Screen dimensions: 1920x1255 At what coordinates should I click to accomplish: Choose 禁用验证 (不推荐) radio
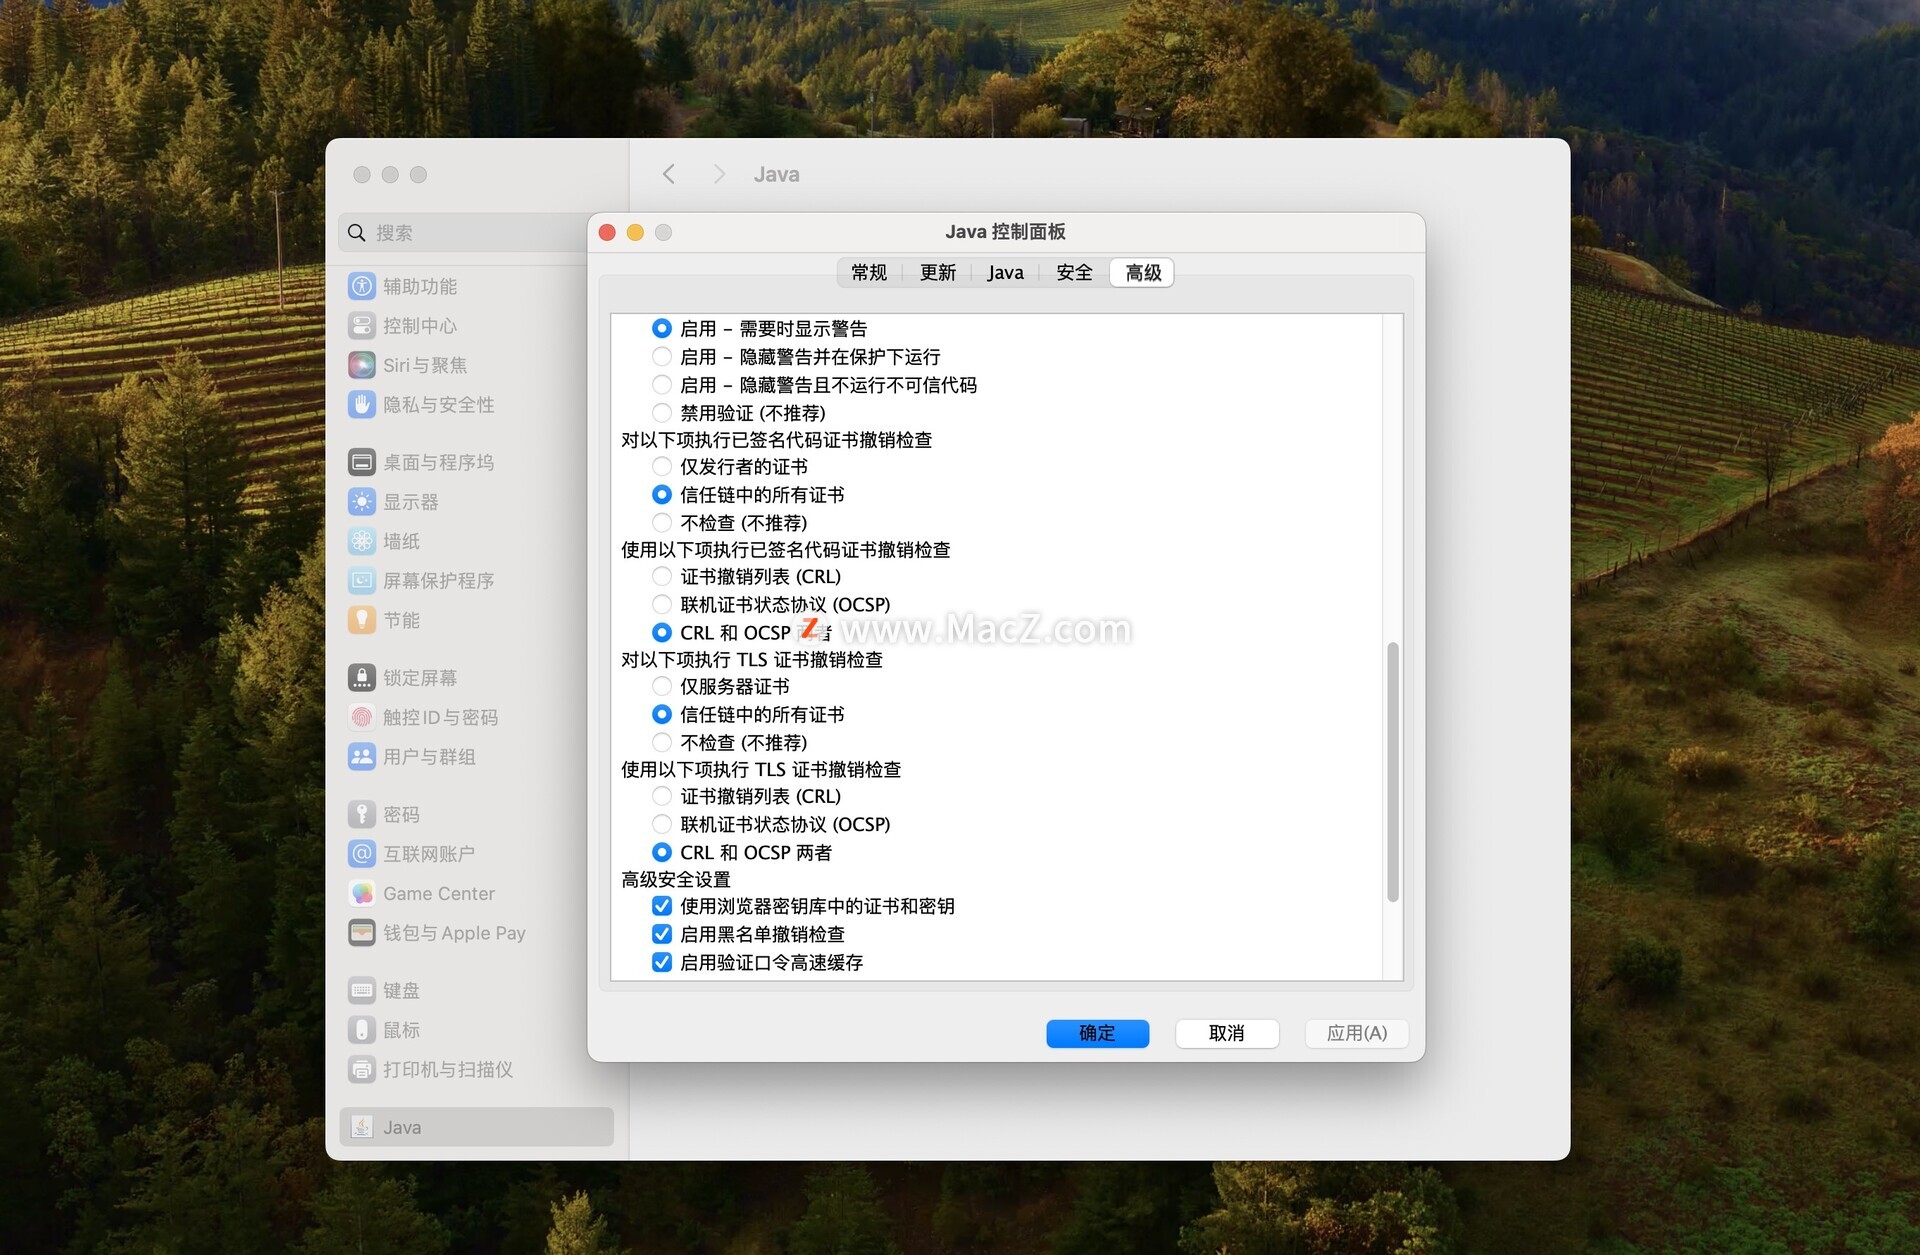coord(662,413)
